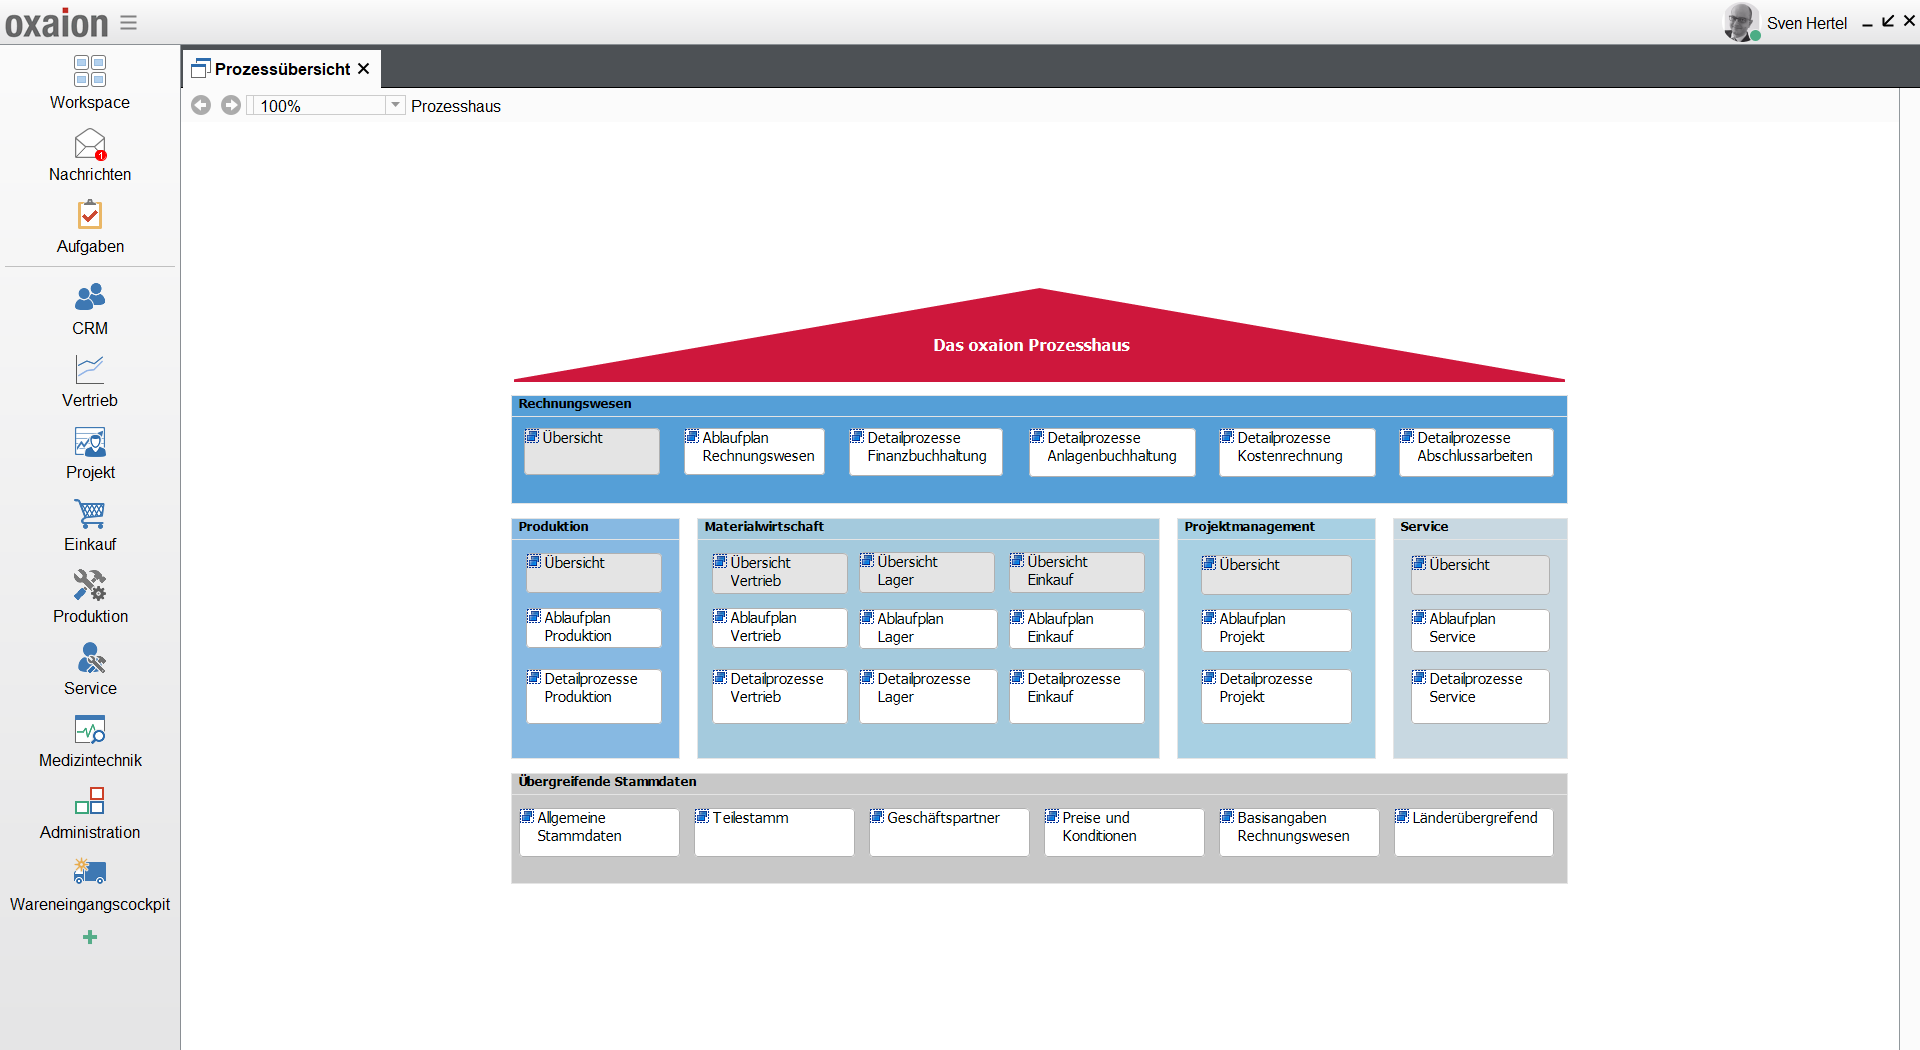Open Allgemeine Stammdaten box

pyautogui.click(x=599, y=832)
